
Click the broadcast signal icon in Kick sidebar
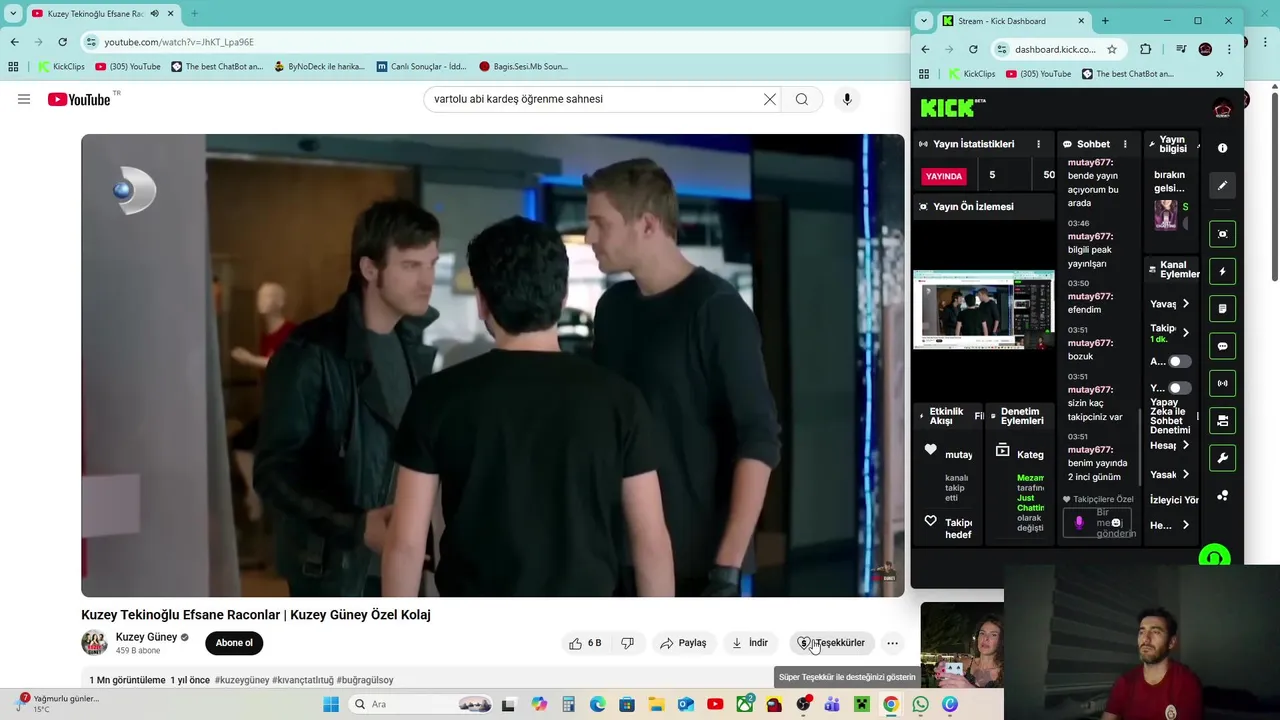(x=1222, y=383)
